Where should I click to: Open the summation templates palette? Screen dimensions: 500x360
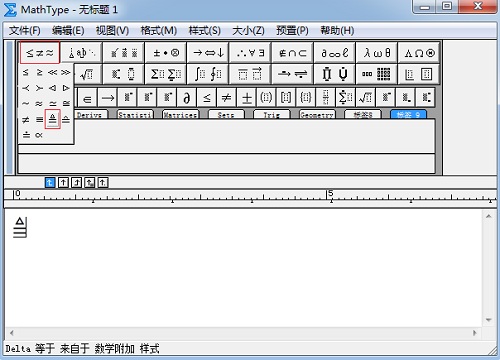166,74
